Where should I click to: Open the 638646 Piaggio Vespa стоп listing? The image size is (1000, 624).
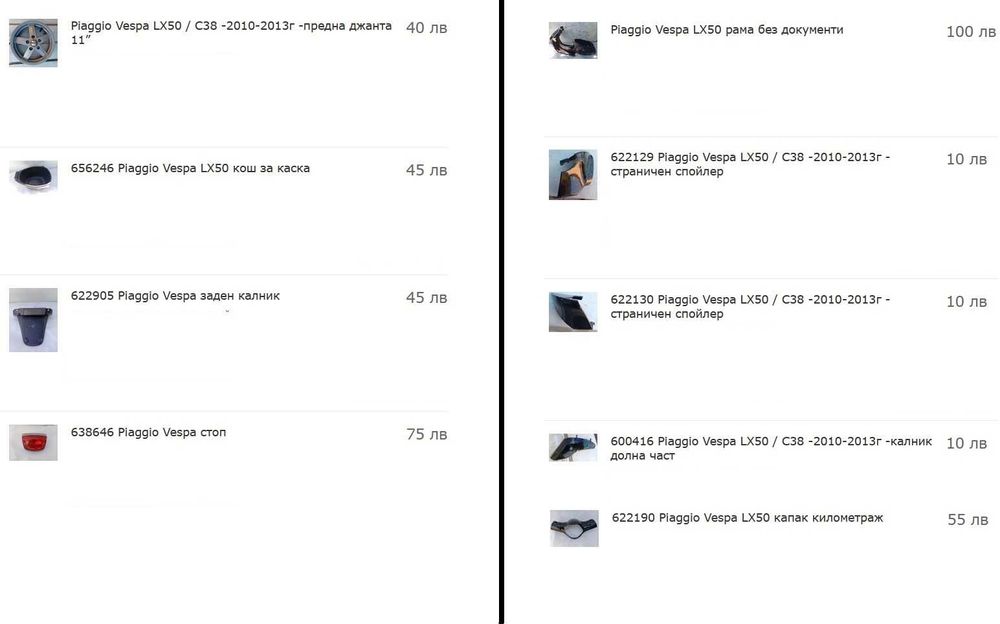[x=148, y=433]
